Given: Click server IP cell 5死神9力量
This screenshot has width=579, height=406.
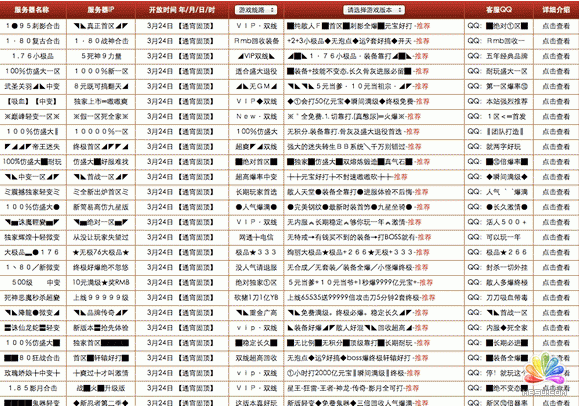Looking at the screenshot, I should click(101, 56).
